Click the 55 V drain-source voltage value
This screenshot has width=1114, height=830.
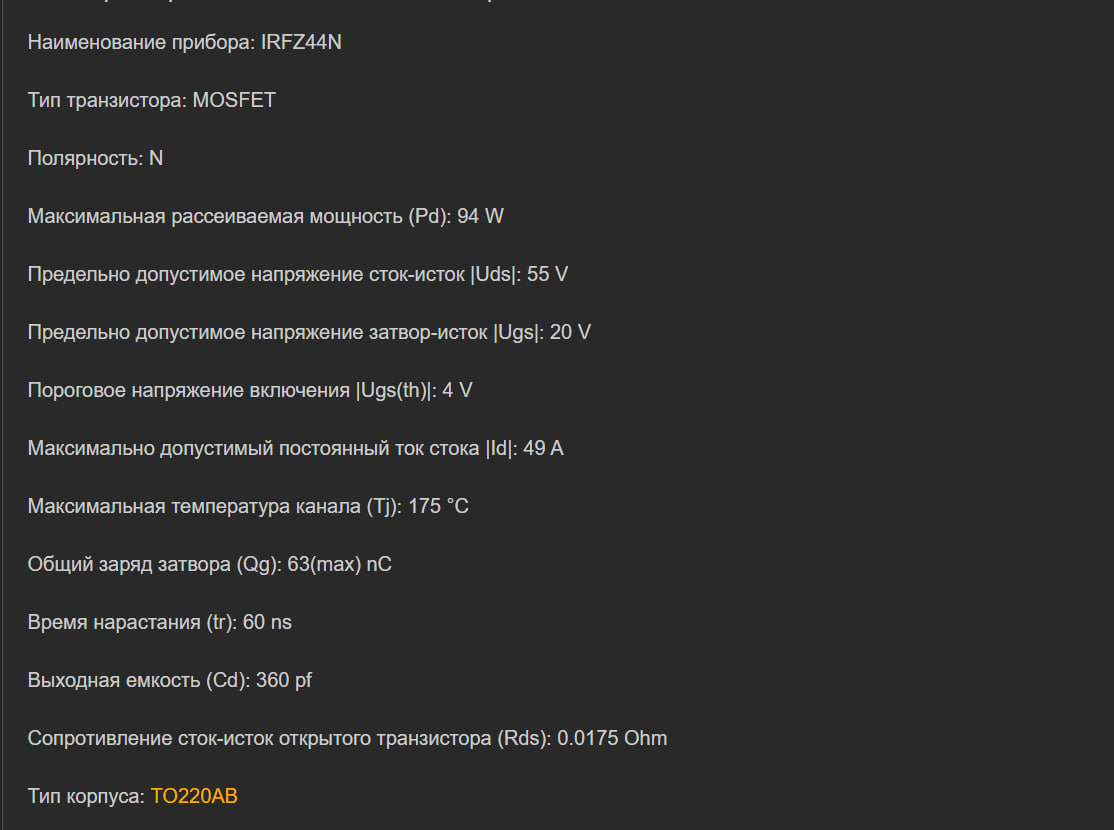click(547, 274)
